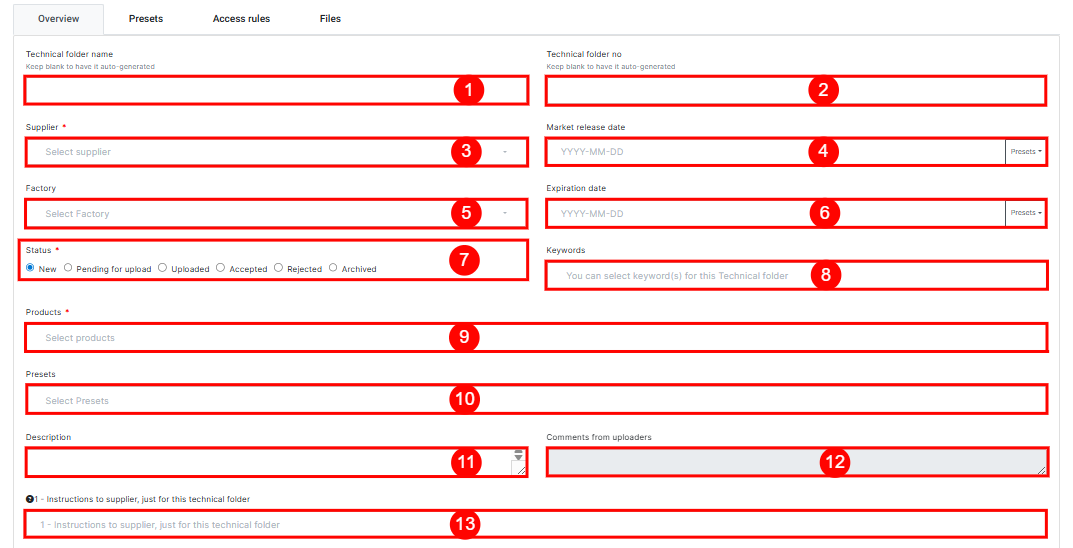This screenshot has width=1073, height=548.
Task: Select the Archived status option
Action: tap(334, 268)
